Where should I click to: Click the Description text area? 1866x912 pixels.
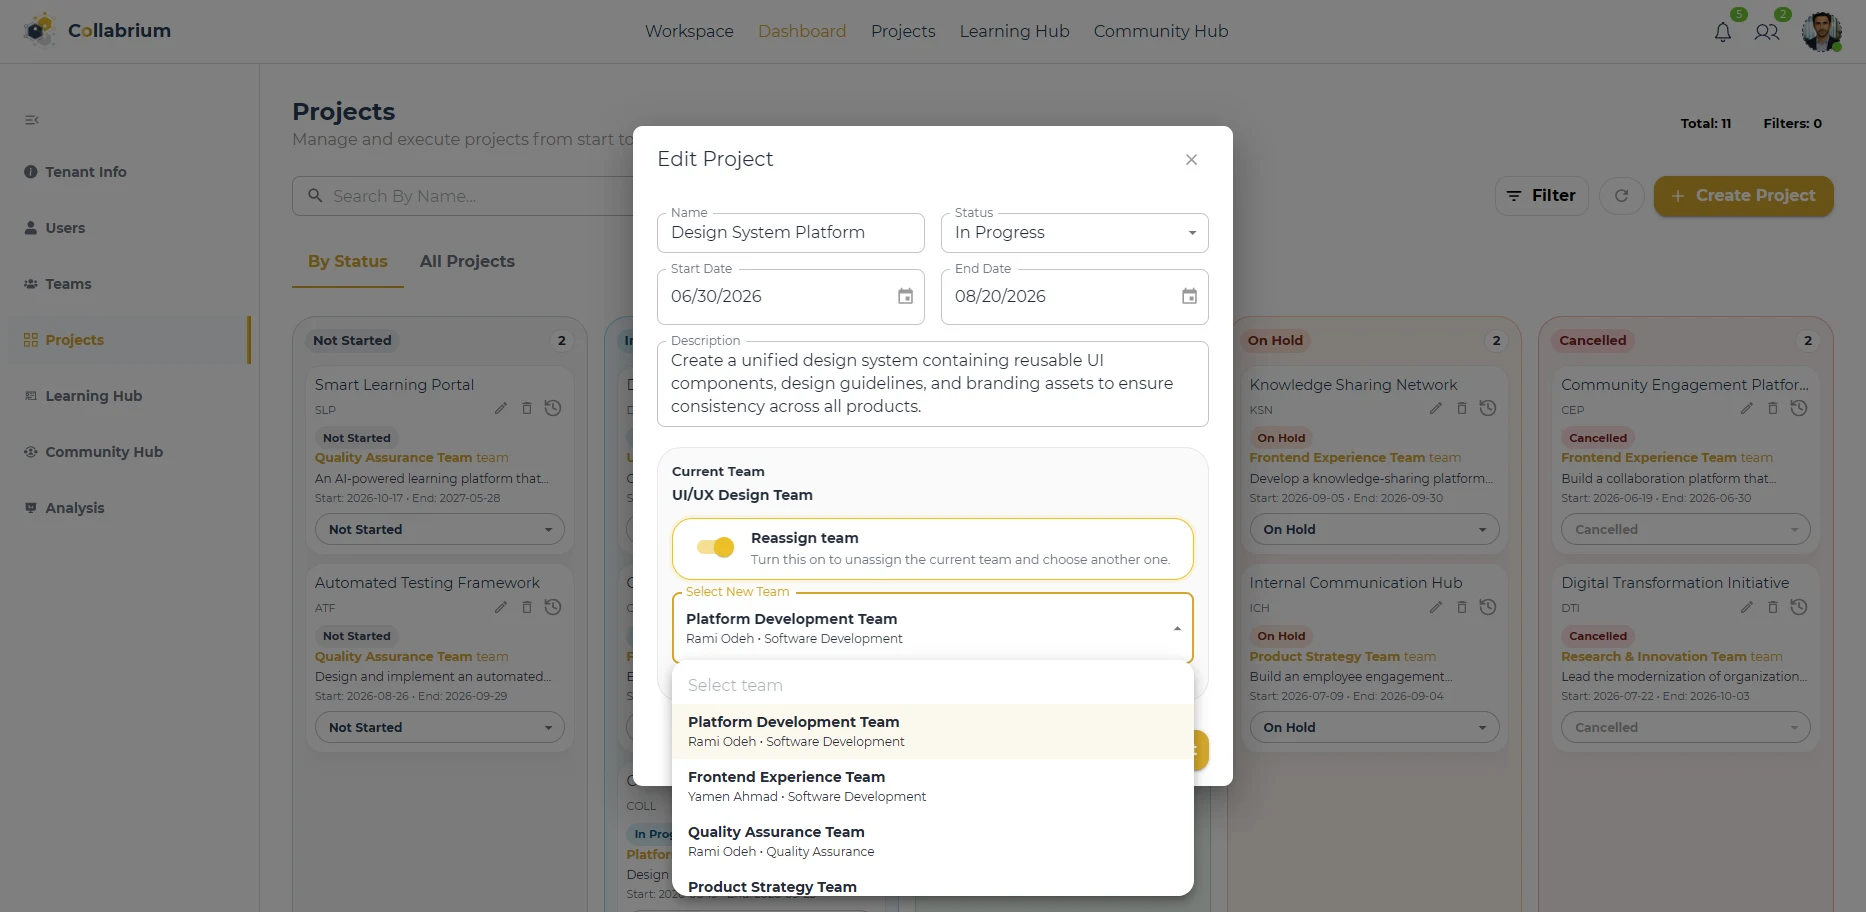[933, 384]
